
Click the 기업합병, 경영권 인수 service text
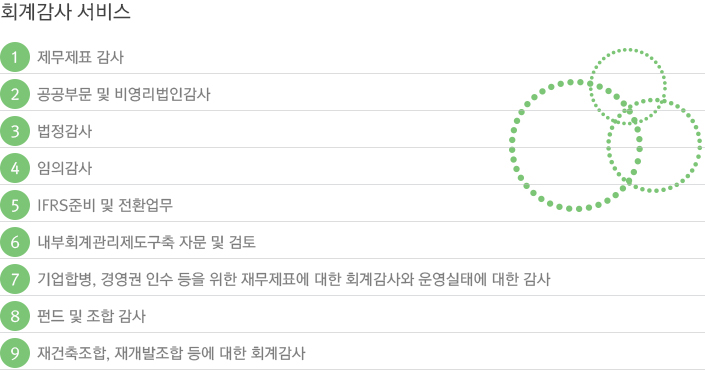tap(294, 279)
